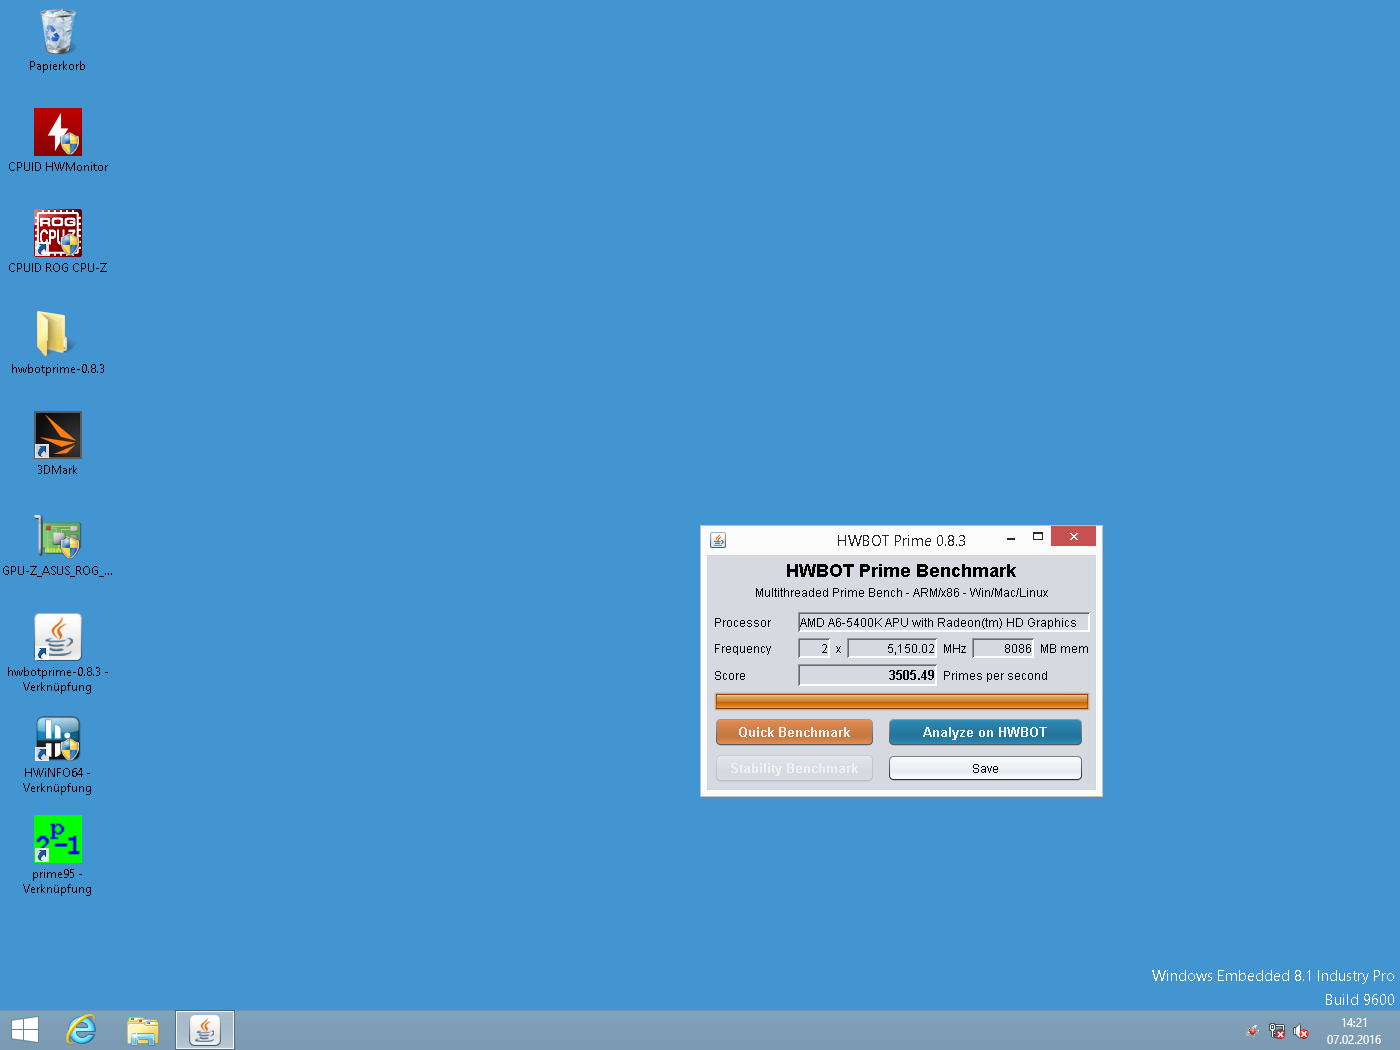Open prime95 Verknüpfung shortcut

[58, 855]
